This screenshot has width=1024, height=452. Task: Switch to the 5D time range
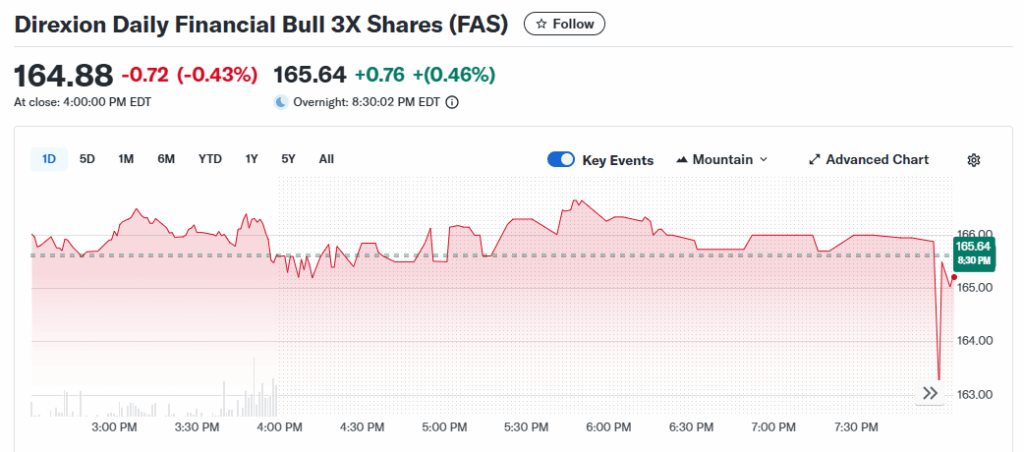pos(87,159)
